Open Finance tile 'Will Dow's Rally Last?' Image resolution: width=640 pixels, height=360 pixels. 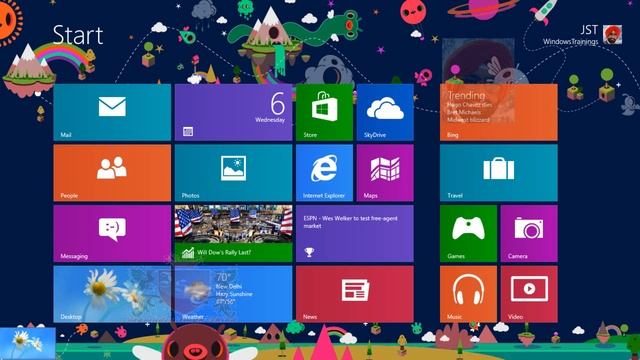coord(233,233)
